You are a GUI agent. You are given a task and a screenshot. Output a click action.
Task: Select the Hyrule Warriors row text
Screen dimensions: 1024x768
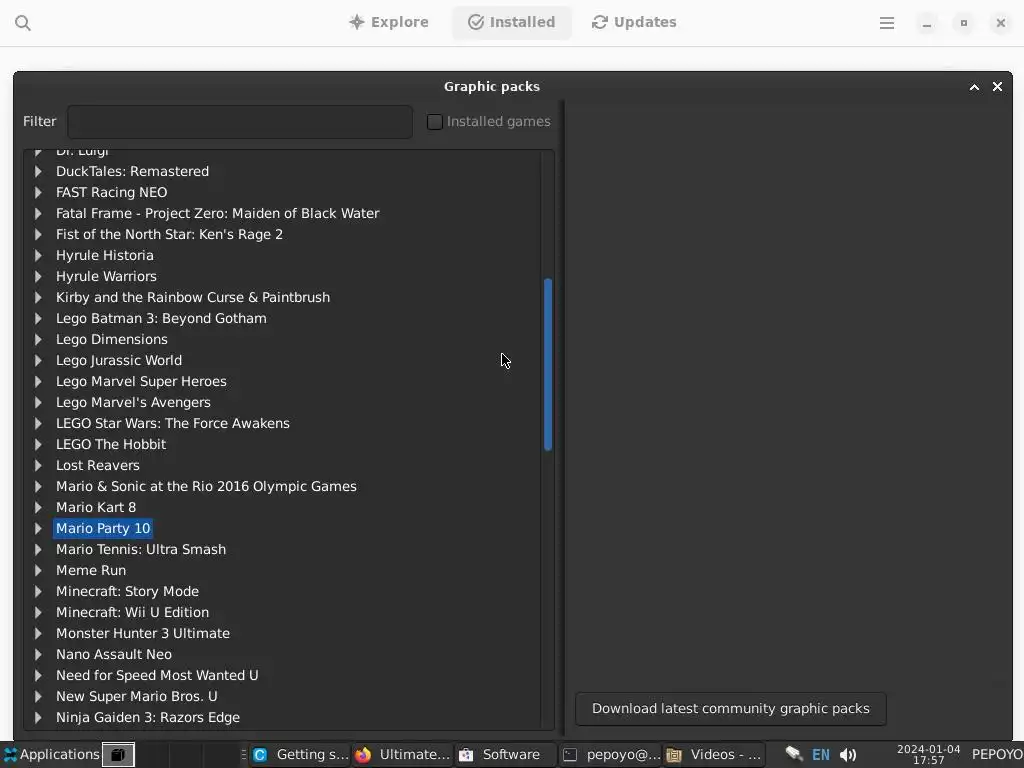pyautogui.click(x=106, y=276)
